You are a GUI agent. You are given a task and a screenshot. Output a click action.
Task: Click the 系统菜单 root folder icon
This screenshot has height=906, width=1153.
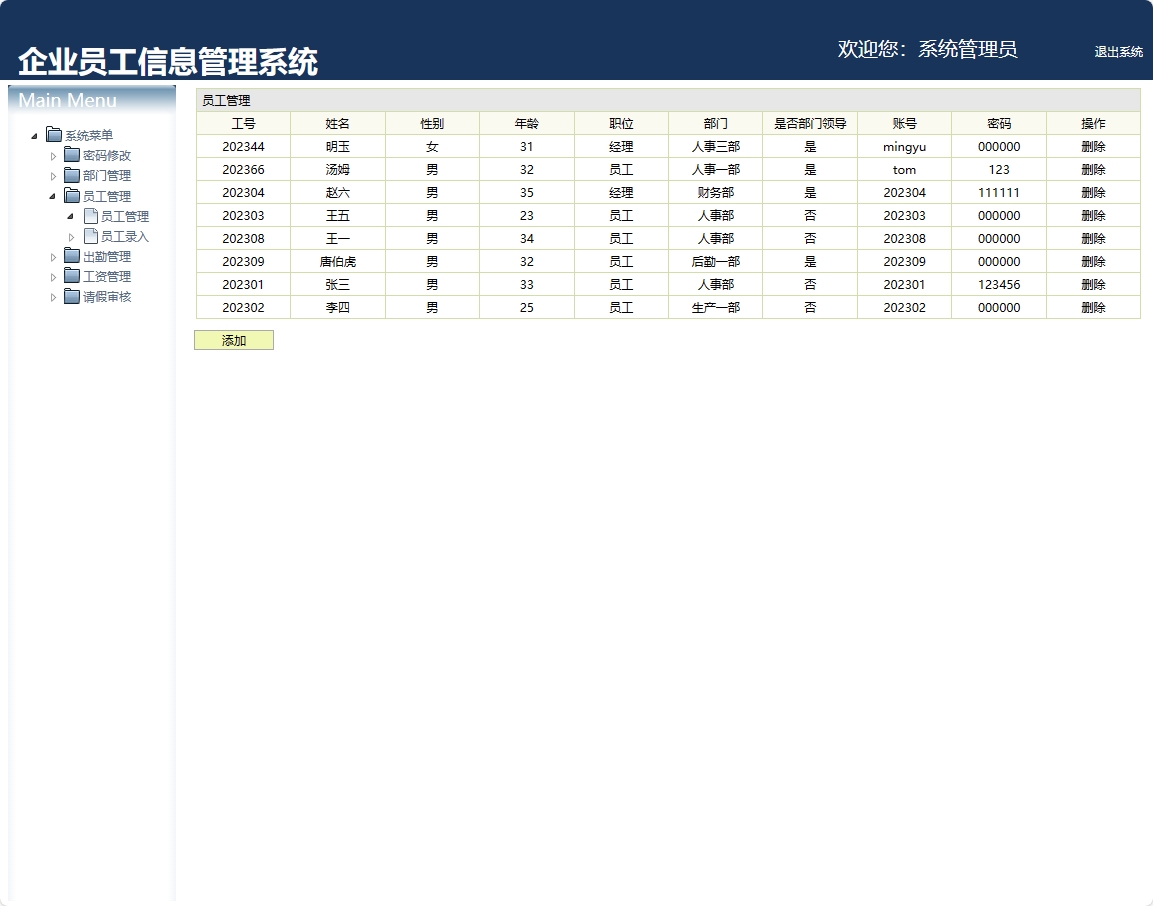click(54, 135)
